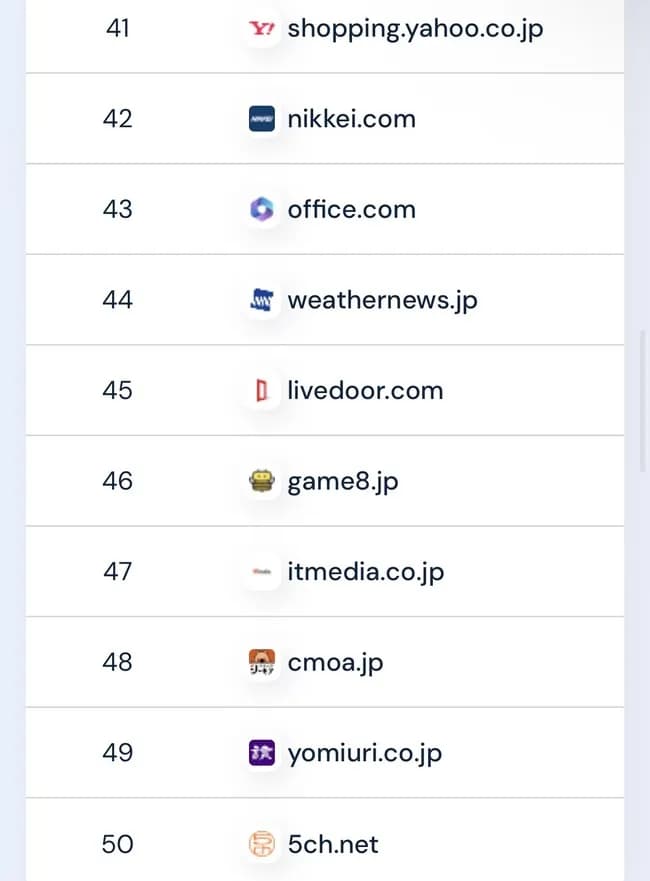Select the row ranked 46
Screen dimensions: 650x881
click(x=325, y=481)
